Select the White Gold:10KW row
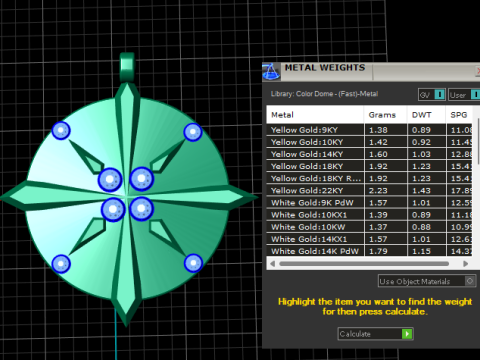Screen dimensions: 480x360 pyautogui.click(x=369, y=227)
